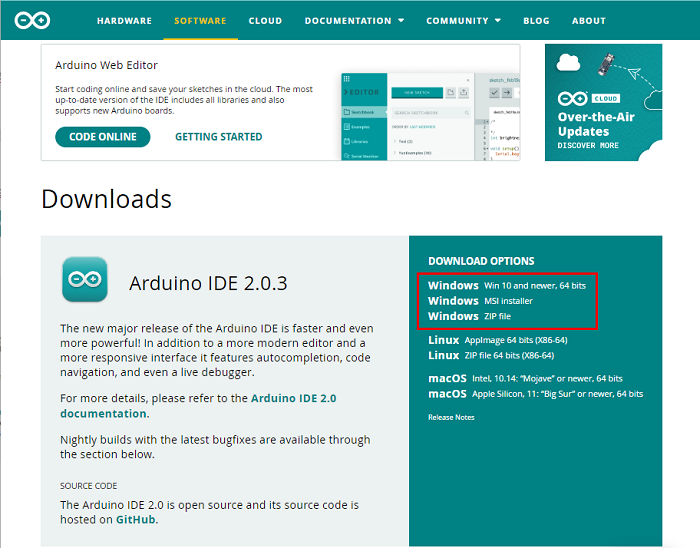
Task: Open the Blog page from navigation
Action: (x=536, y=20)
